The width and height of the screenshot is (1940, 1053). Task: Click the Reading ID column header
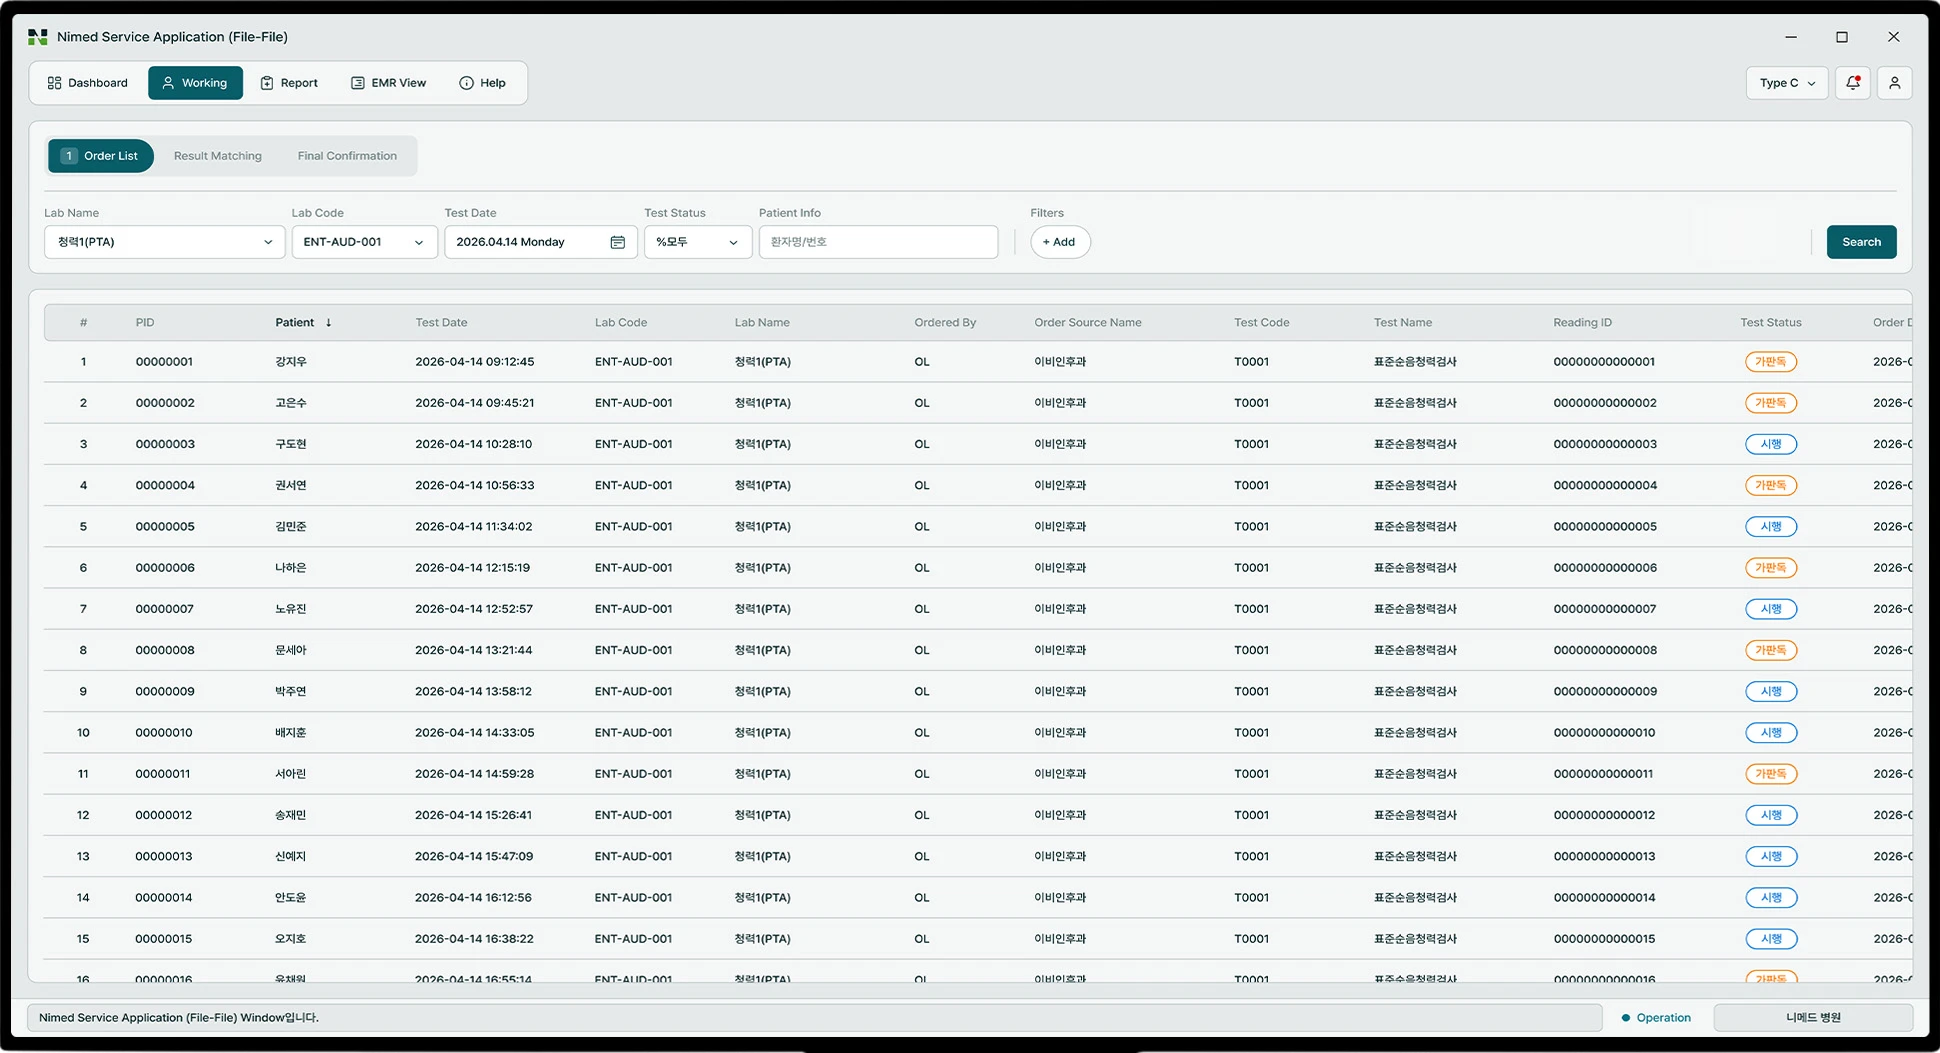(x=1582, y=323)
